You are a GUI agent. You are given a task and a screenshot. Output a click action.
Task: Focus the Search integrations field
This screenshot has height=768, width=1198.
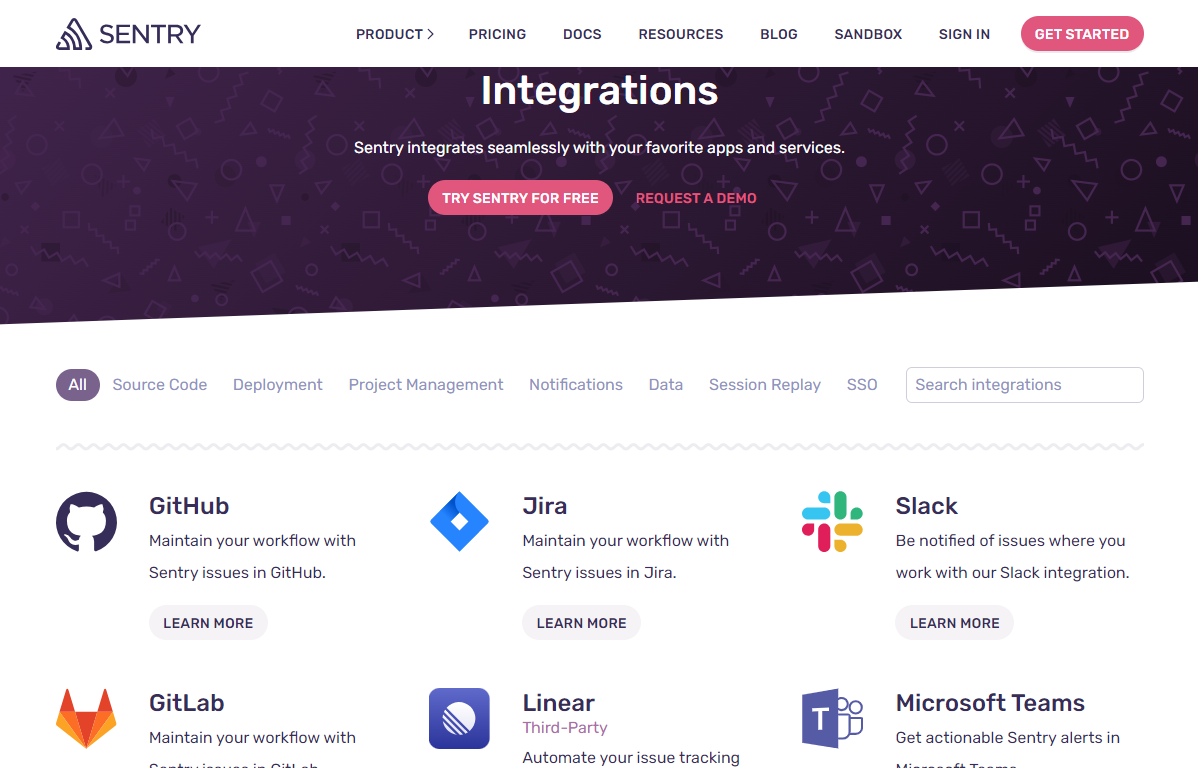(1025, 384)
